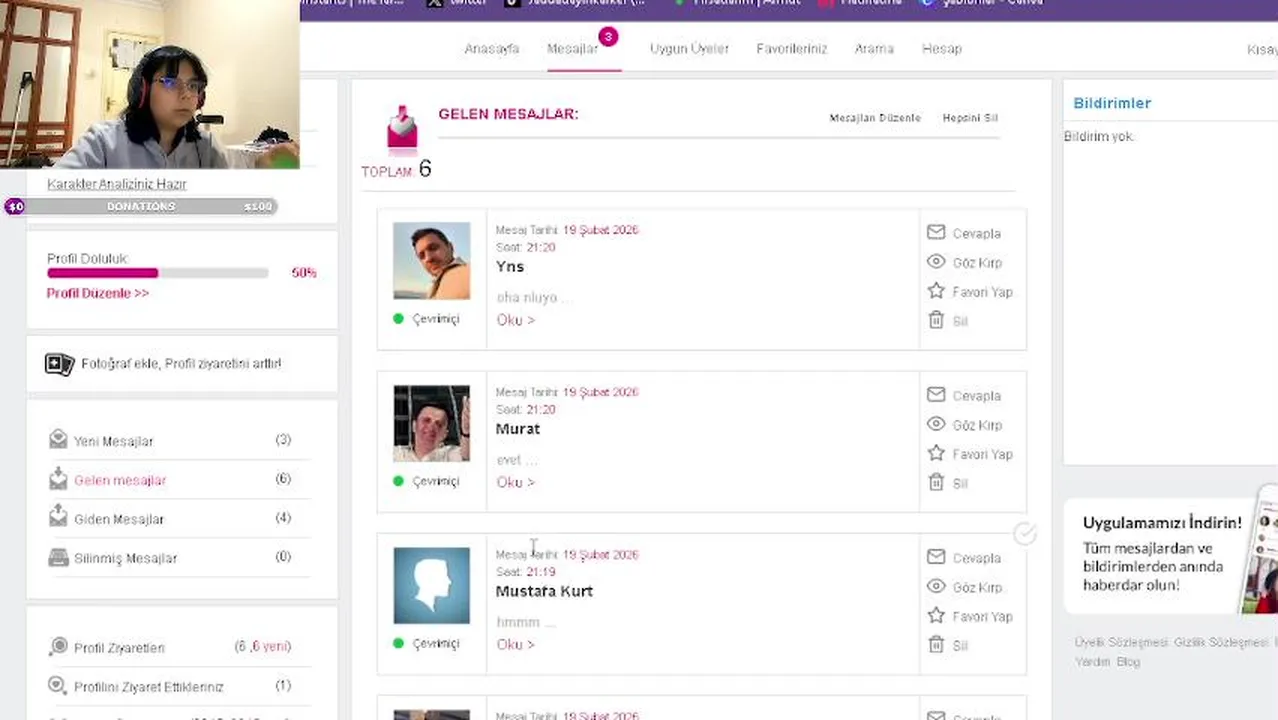Open Profil Ziyaretleri list
Screen dimensions: 1278x720
pos(119,648)
